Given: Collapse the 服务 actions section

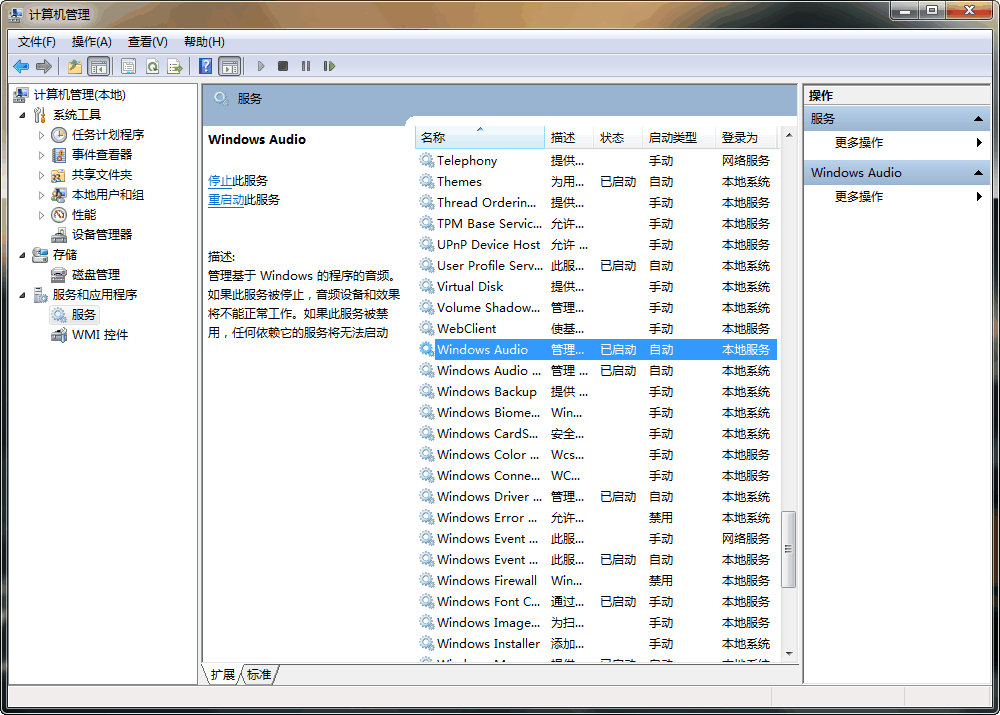Looking at the screenshot, I should (x=978, y=119).
